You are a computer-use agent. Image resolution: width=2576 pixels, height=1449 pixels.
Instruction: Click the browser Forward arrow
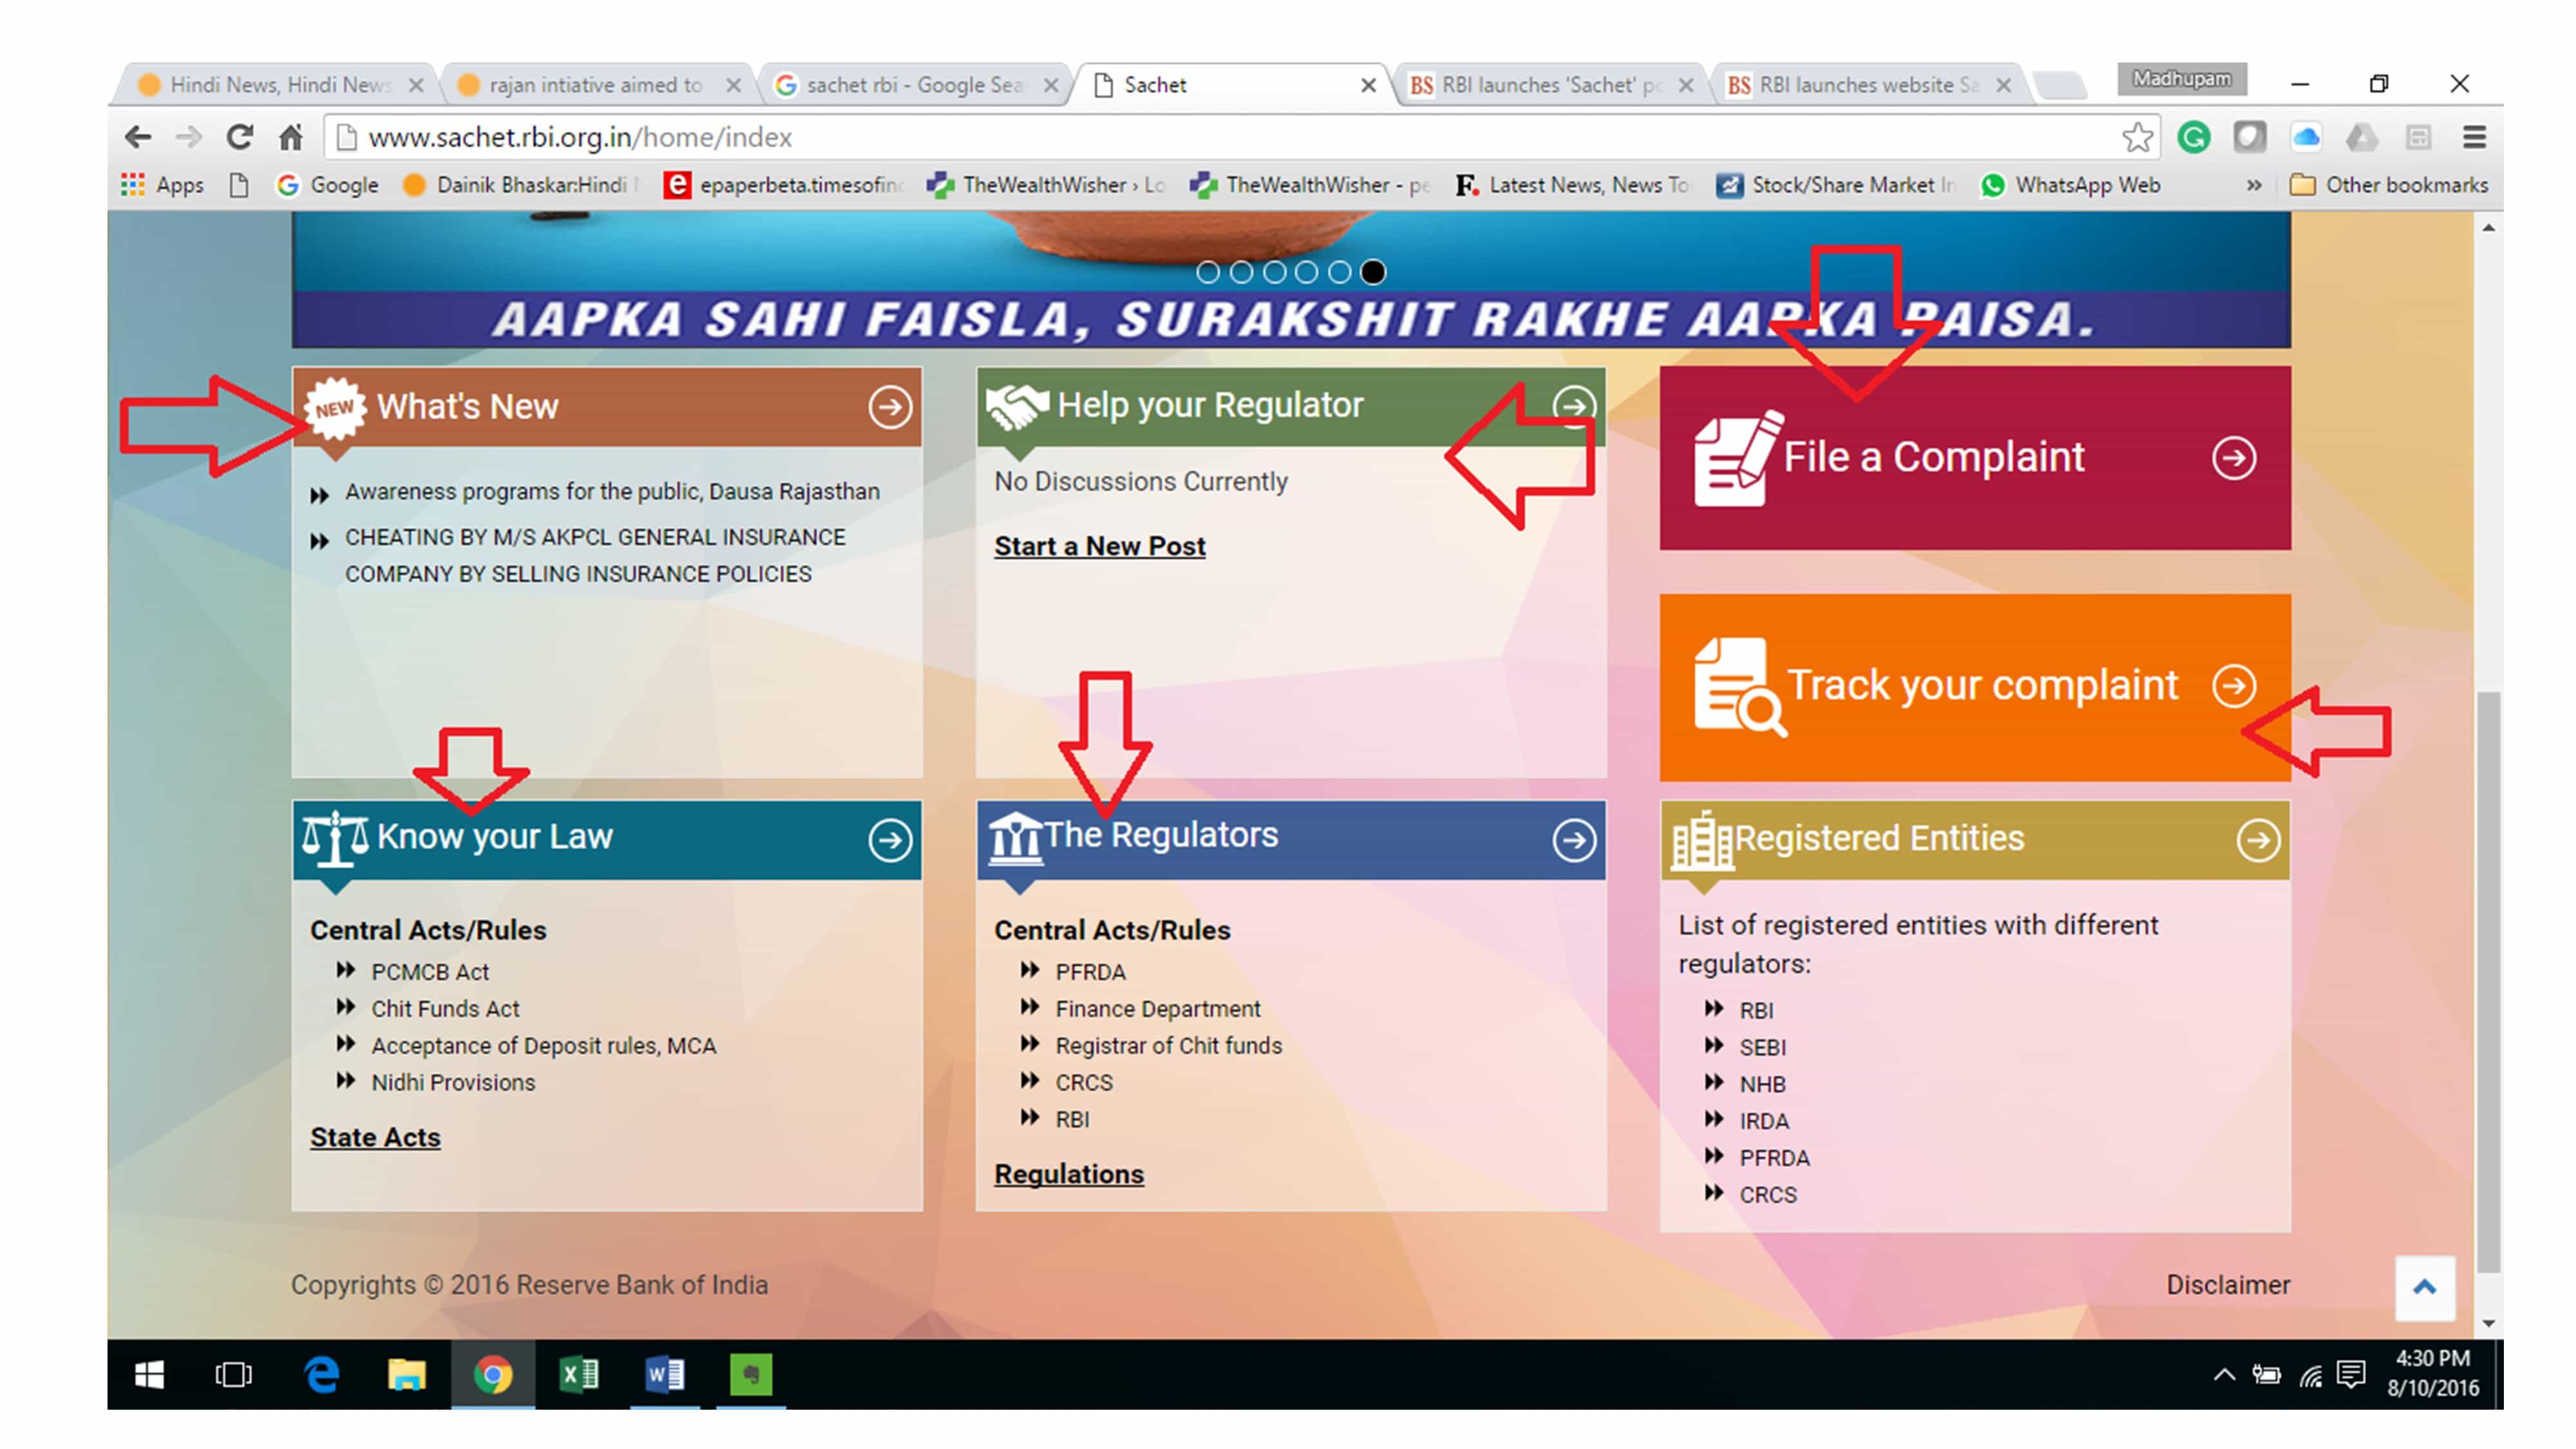[188, 137]
